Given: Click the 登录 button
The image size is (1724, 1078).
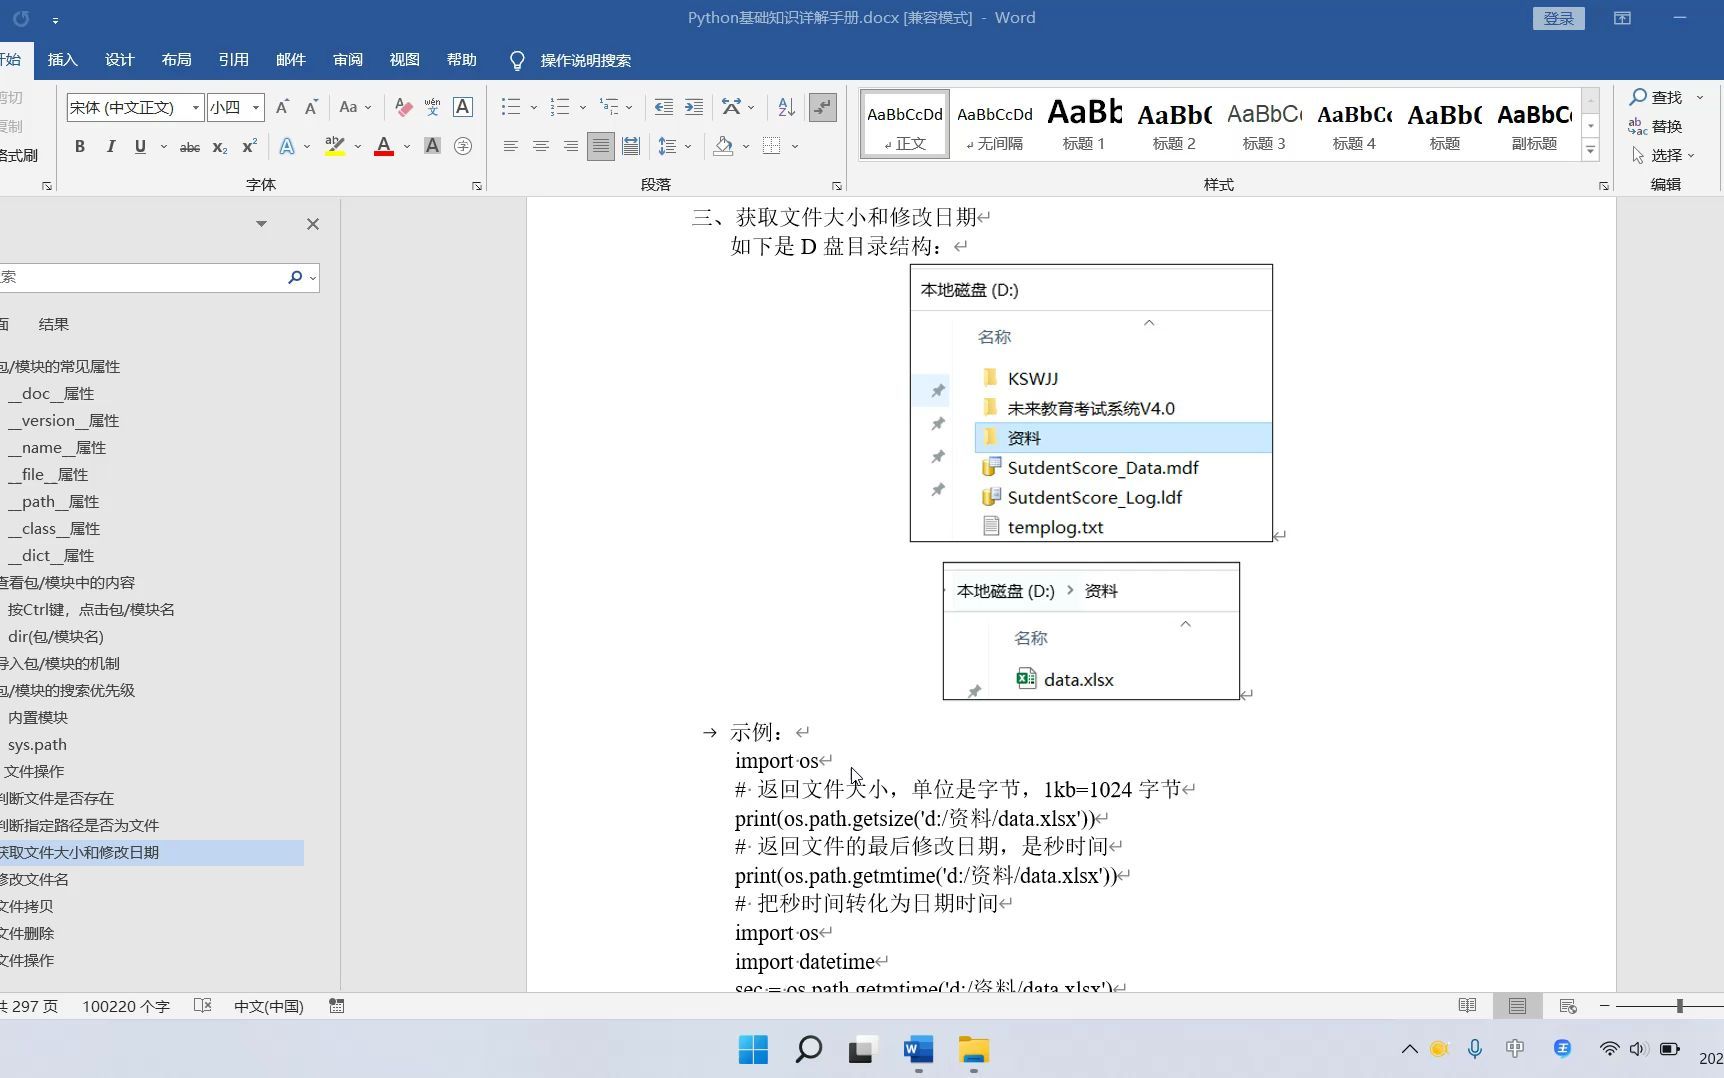Looking at the screenshot, I should click(x=1558, y=17).
